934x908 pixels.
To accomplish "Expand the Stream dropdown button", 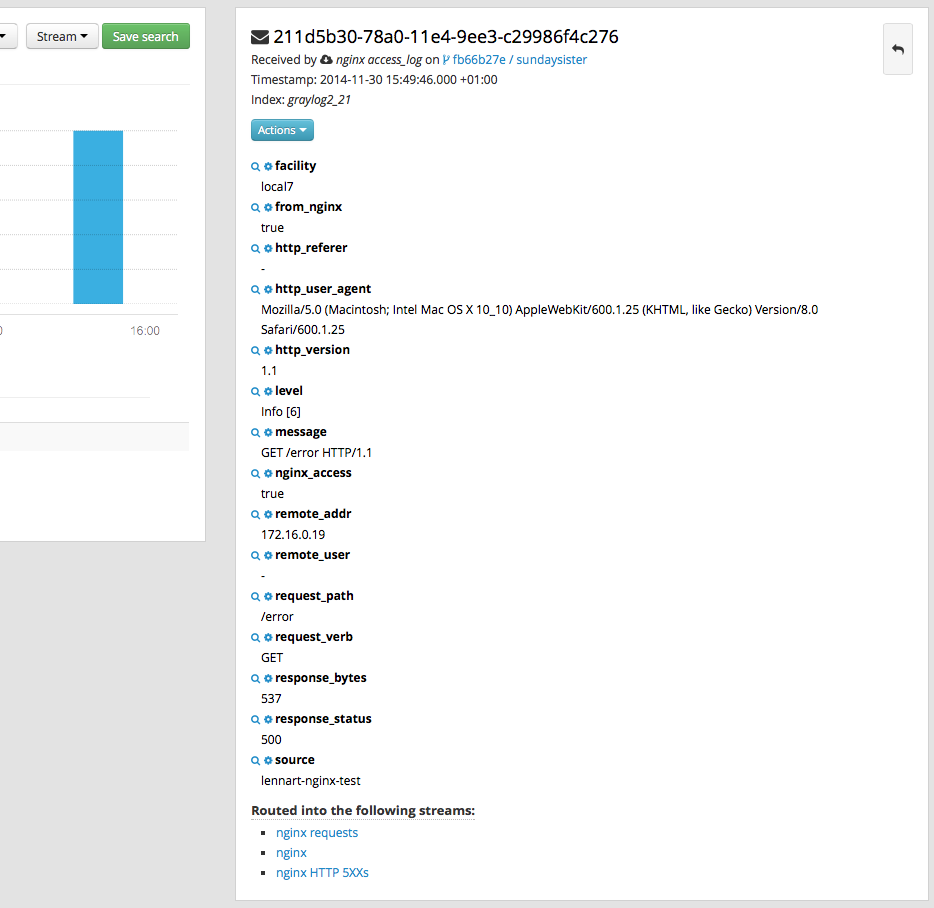I will coord(62,36).
